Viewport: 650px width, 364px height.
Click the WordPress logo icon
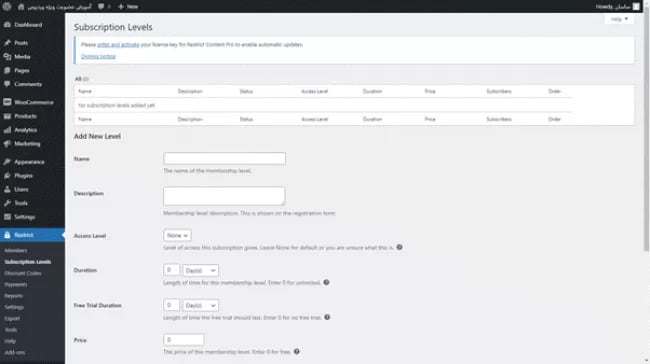point(7,6)
